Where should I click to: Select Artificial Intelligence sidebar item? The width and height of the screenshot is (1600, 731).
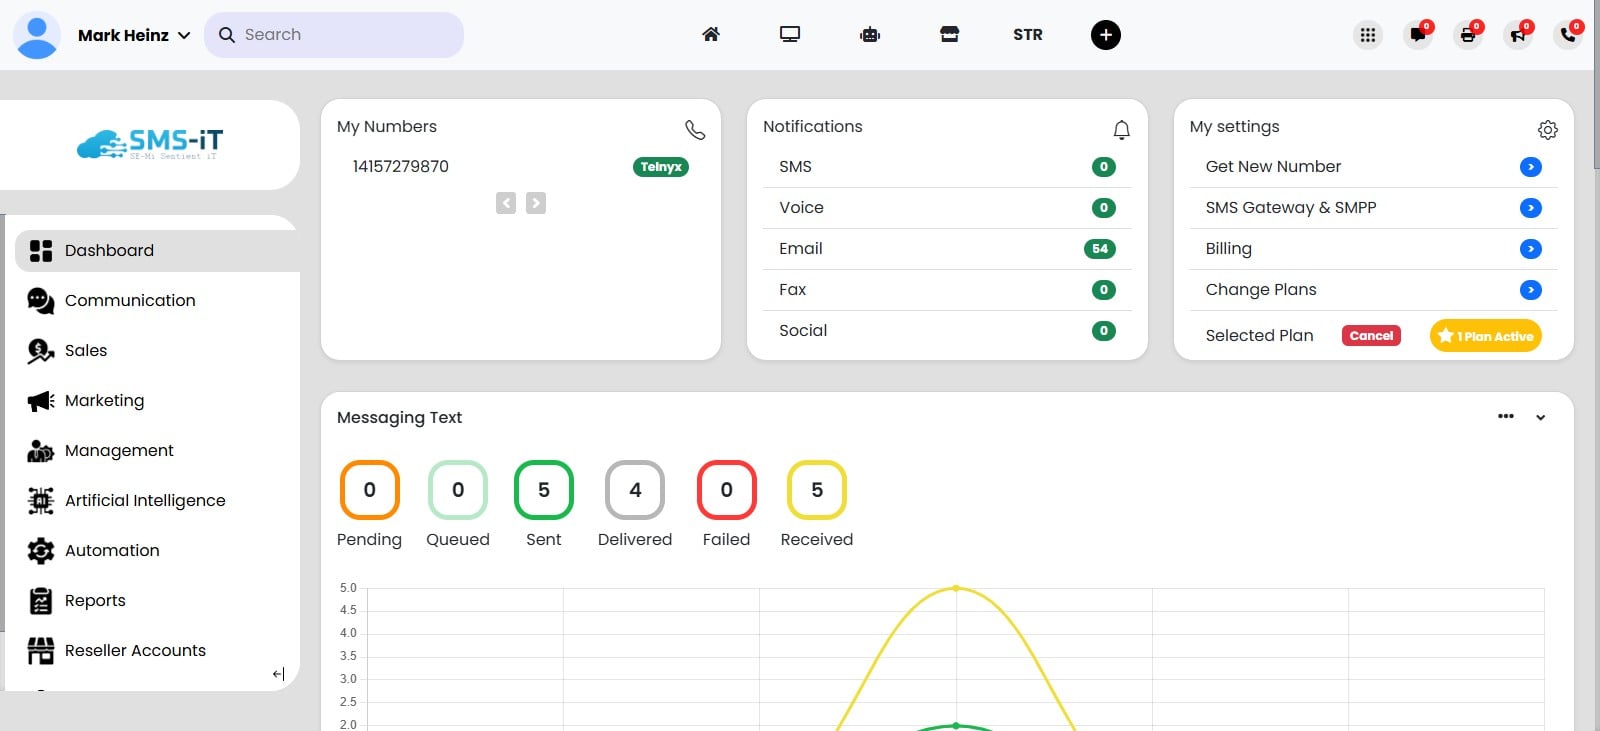145,500
